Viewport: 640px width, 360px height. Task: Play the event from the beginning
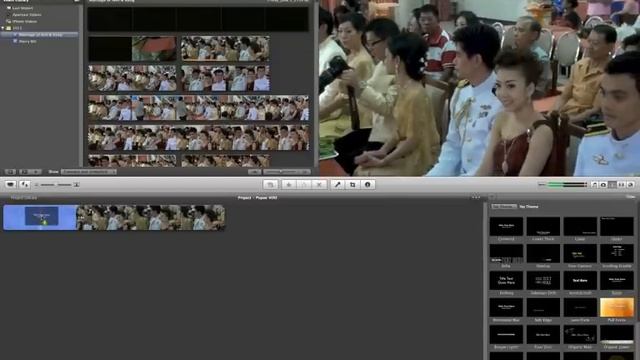(x=36, y=172)
